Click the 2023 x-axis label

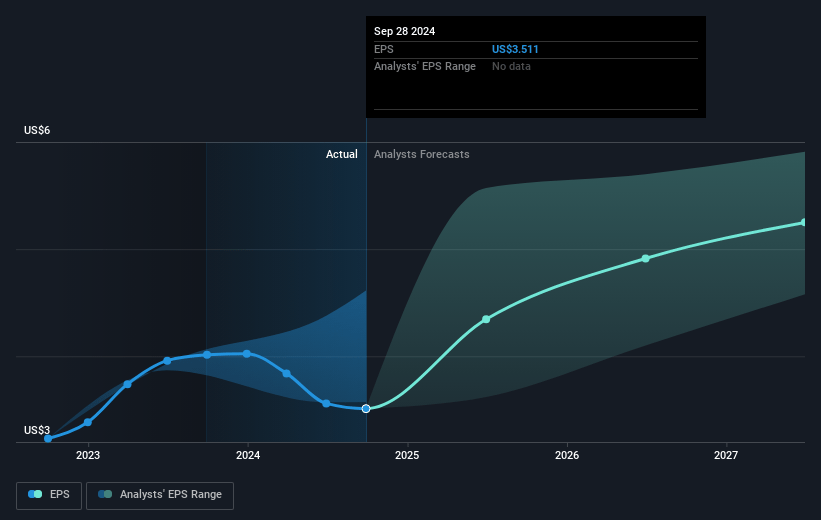pyautogui.click(x=88, y=455)
